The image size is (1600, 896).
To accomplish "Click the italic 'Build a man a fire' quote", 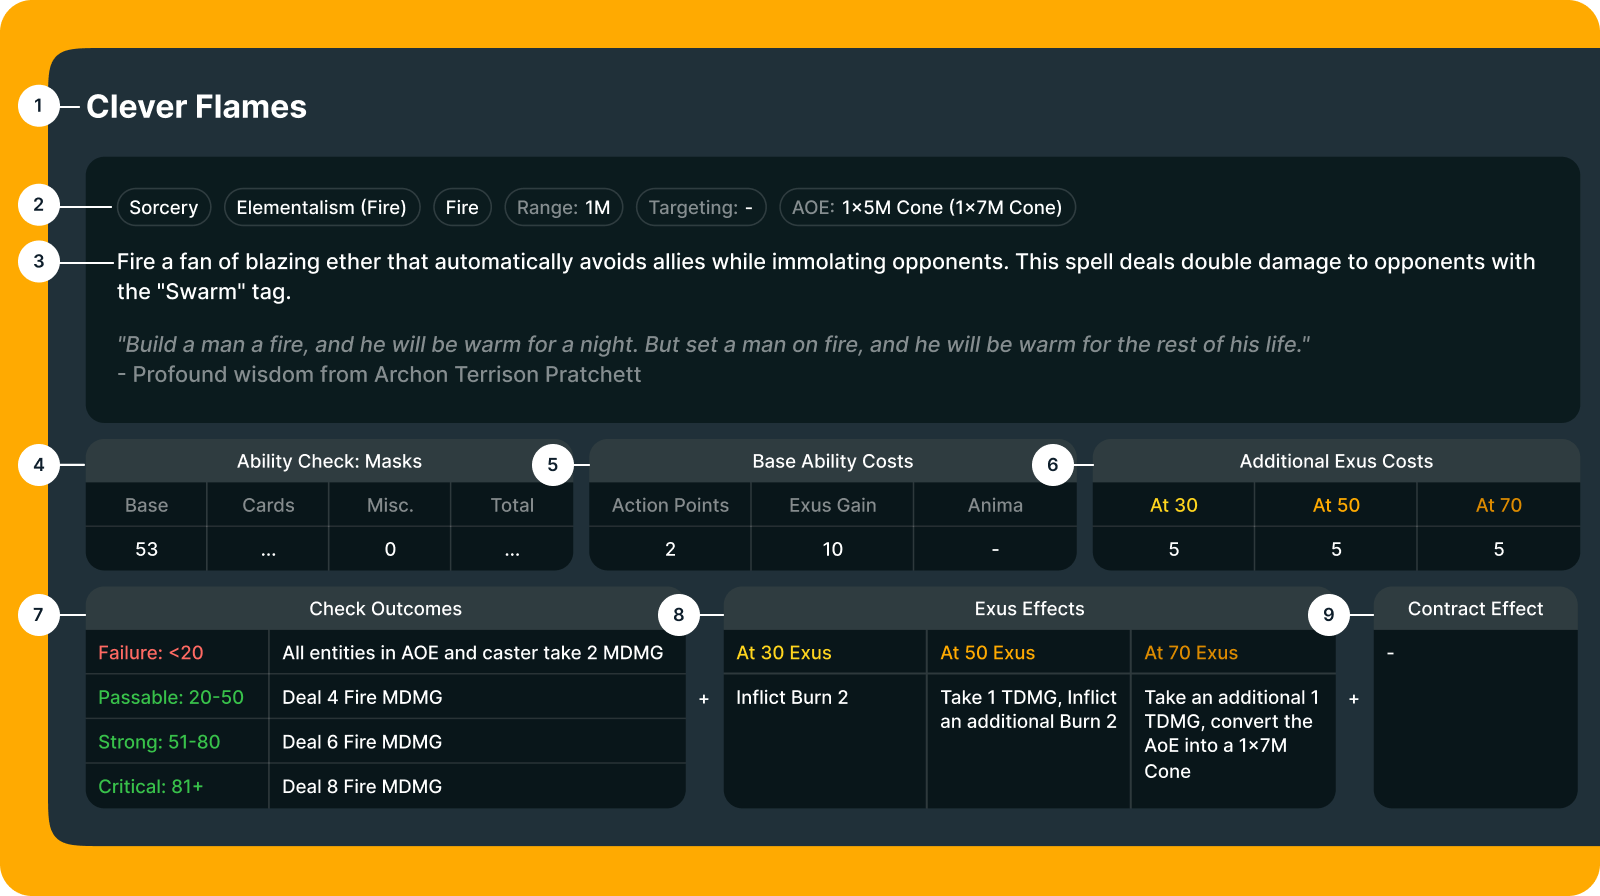I will 714,344.
